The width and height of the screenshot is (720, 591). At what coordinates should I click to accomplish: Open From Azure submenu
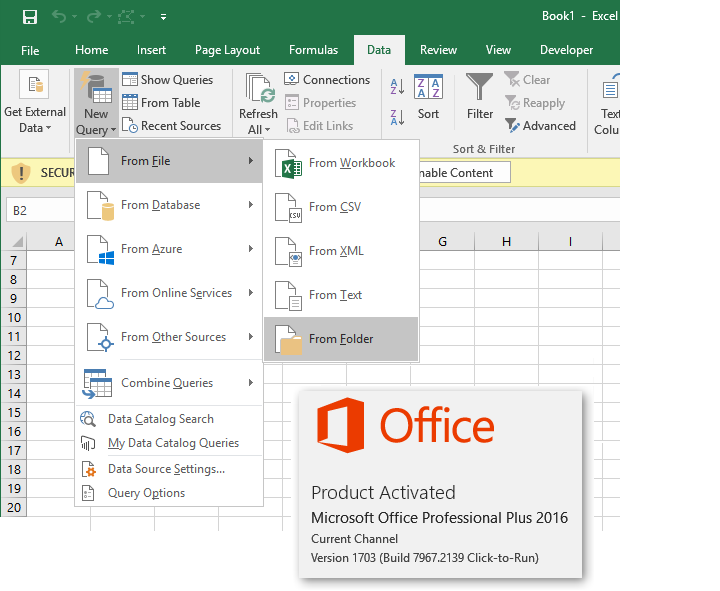169,249
